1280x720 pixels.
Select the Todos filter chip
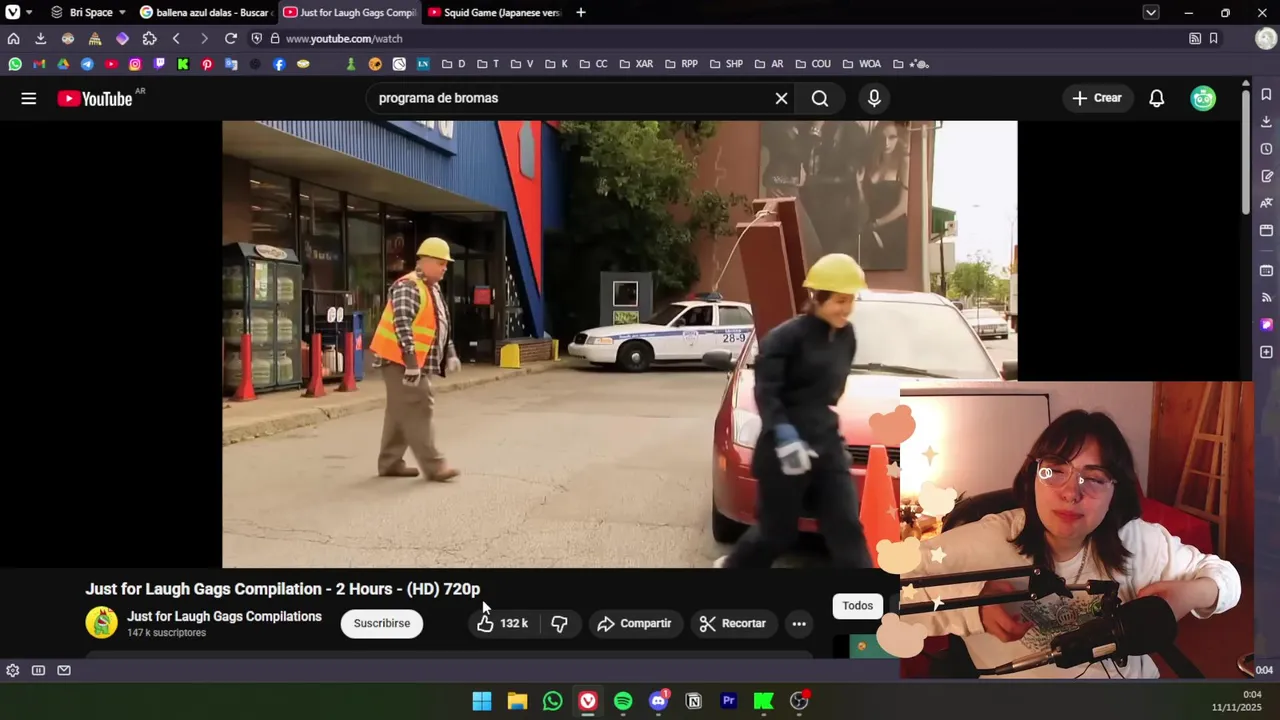[x=857, y=605]
